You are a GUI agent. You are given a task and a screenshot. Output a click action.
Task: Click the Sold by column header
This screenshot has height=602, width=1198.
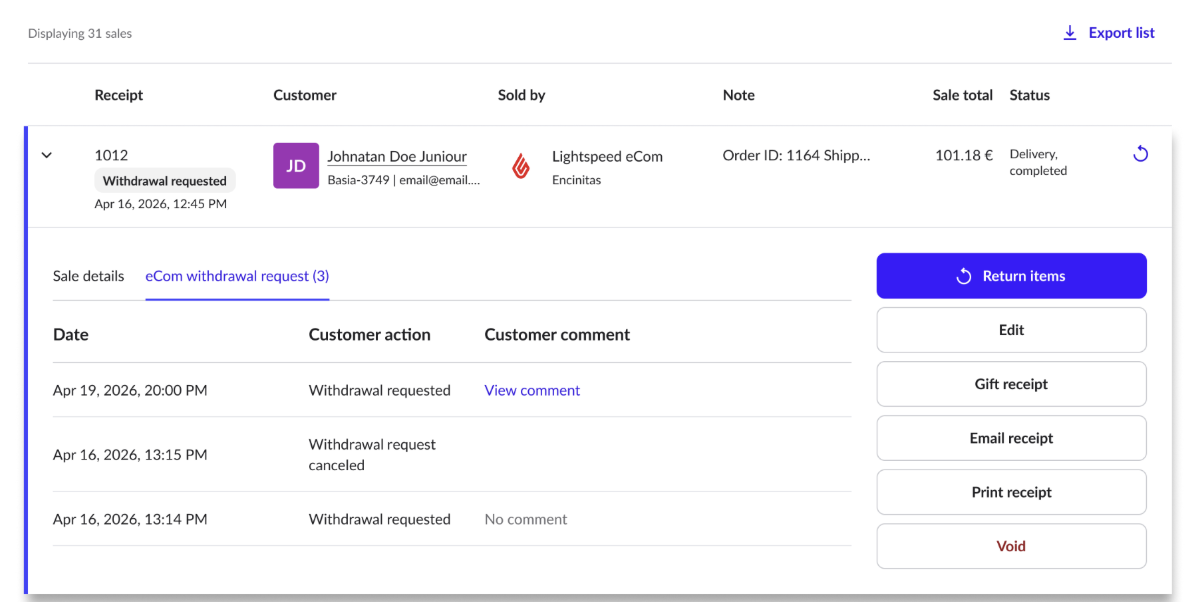coord(522,95)
